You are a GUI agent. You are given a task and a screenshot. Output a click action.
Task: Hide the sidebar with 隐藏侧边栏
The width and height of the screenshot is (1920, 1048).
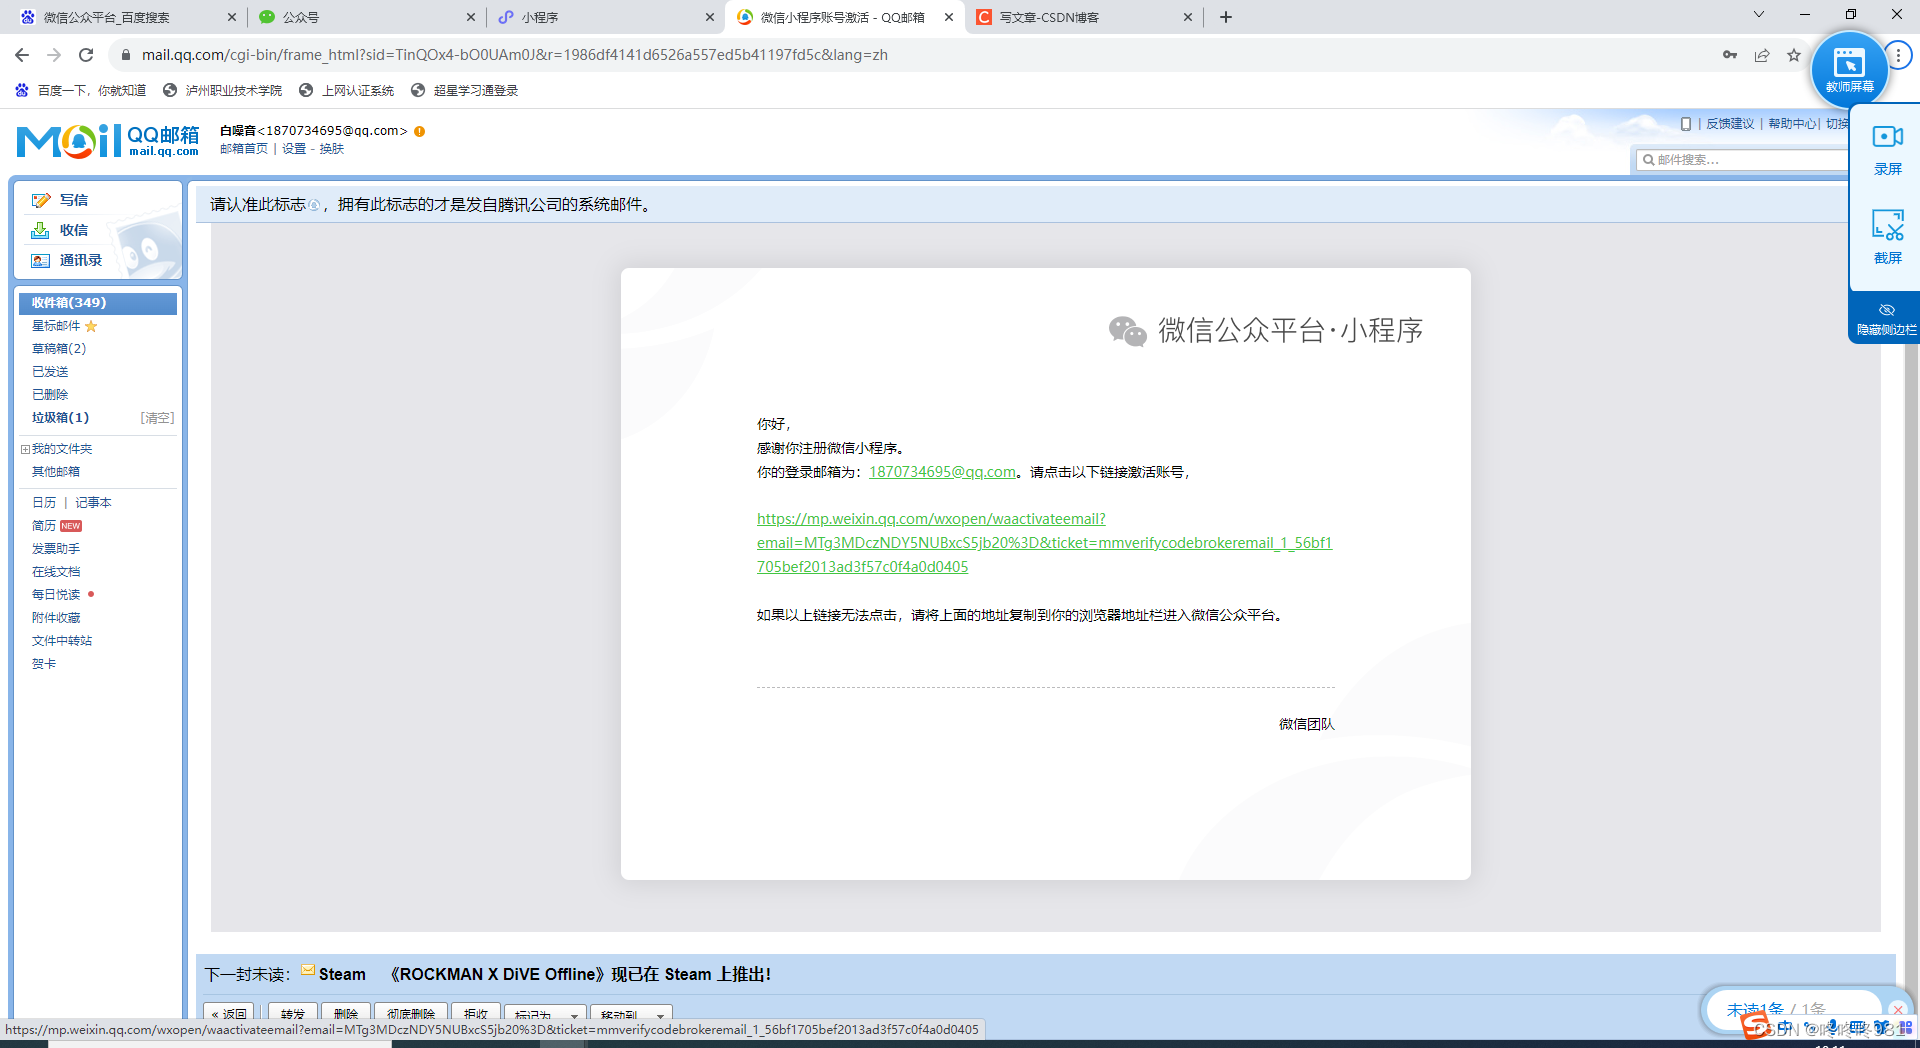click(x=1886, y=318)
